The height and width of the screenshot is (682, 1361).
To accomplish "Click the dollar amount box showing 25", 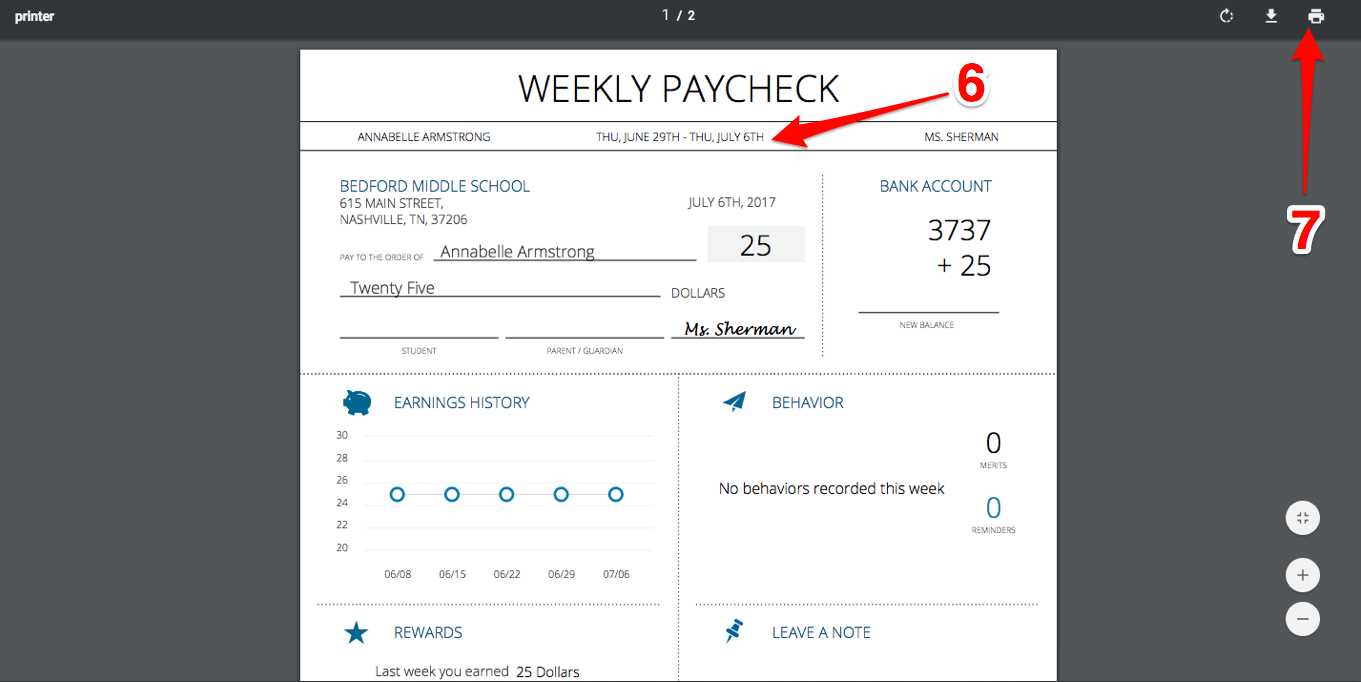I will 756,244.
